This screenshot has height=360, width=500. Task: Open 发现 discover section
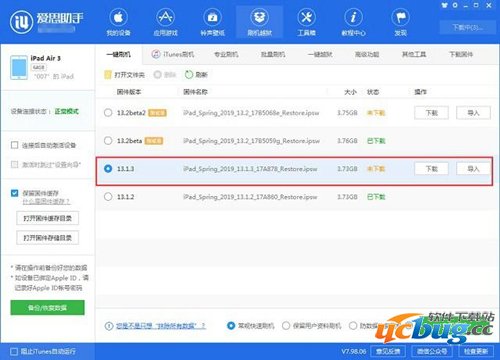pyautogui.click(x=400, y=22)
